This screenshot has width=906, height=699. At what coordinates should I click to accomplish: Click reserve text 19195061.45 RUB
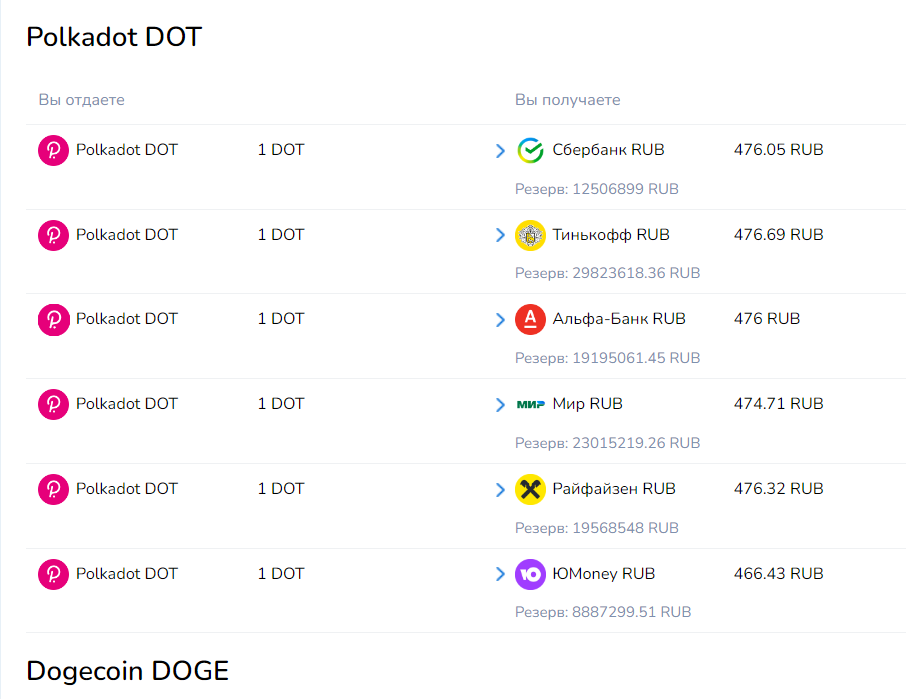[x=607, y=358]
